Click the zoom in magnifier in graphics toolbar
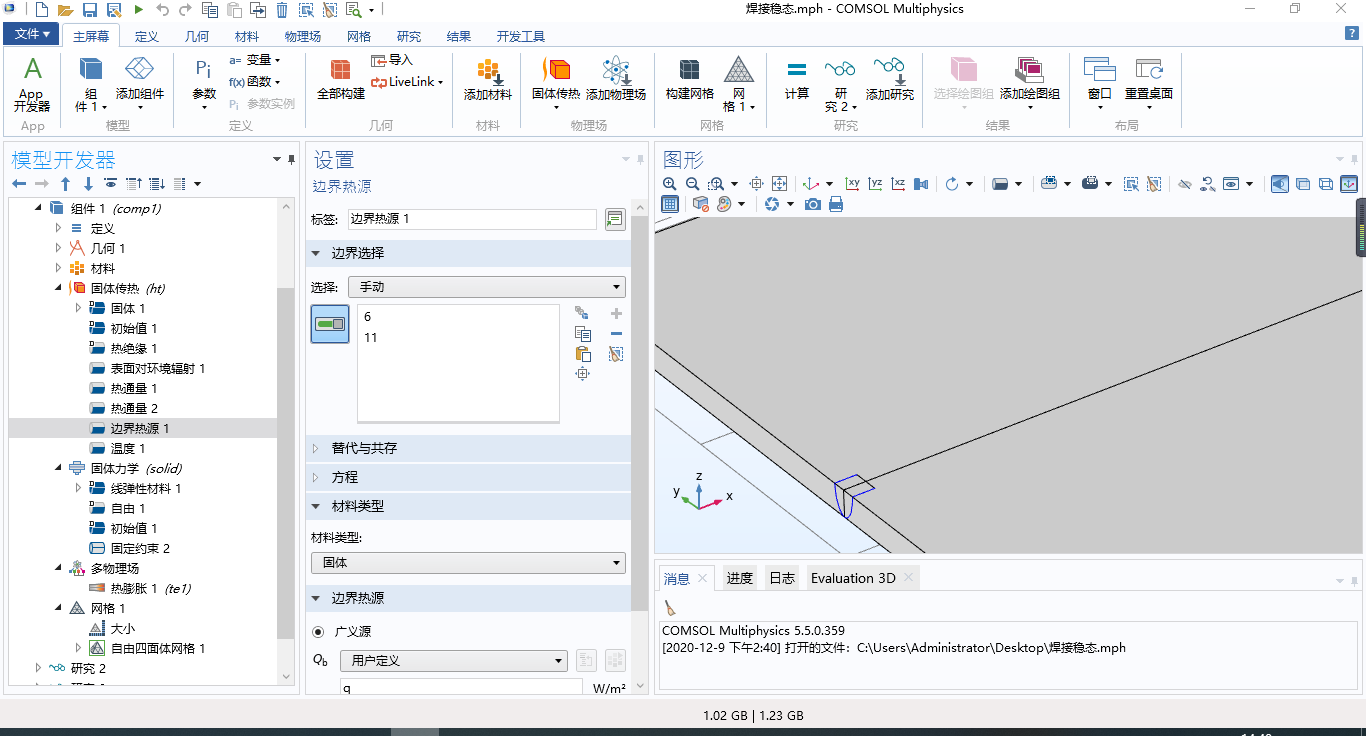Image resolution: width=1366 pixels, height=736 pixels. point(670,184)
